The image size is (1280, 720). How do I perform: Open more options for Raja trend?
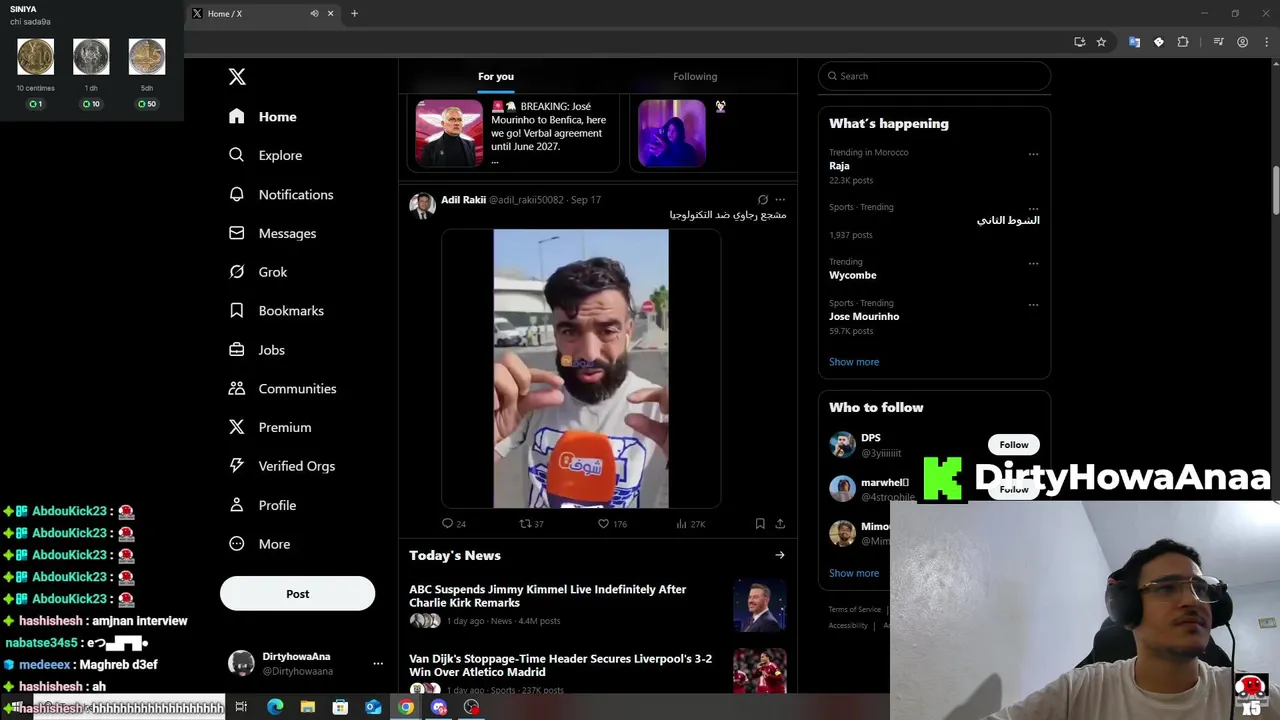(x=1033, y=154)
